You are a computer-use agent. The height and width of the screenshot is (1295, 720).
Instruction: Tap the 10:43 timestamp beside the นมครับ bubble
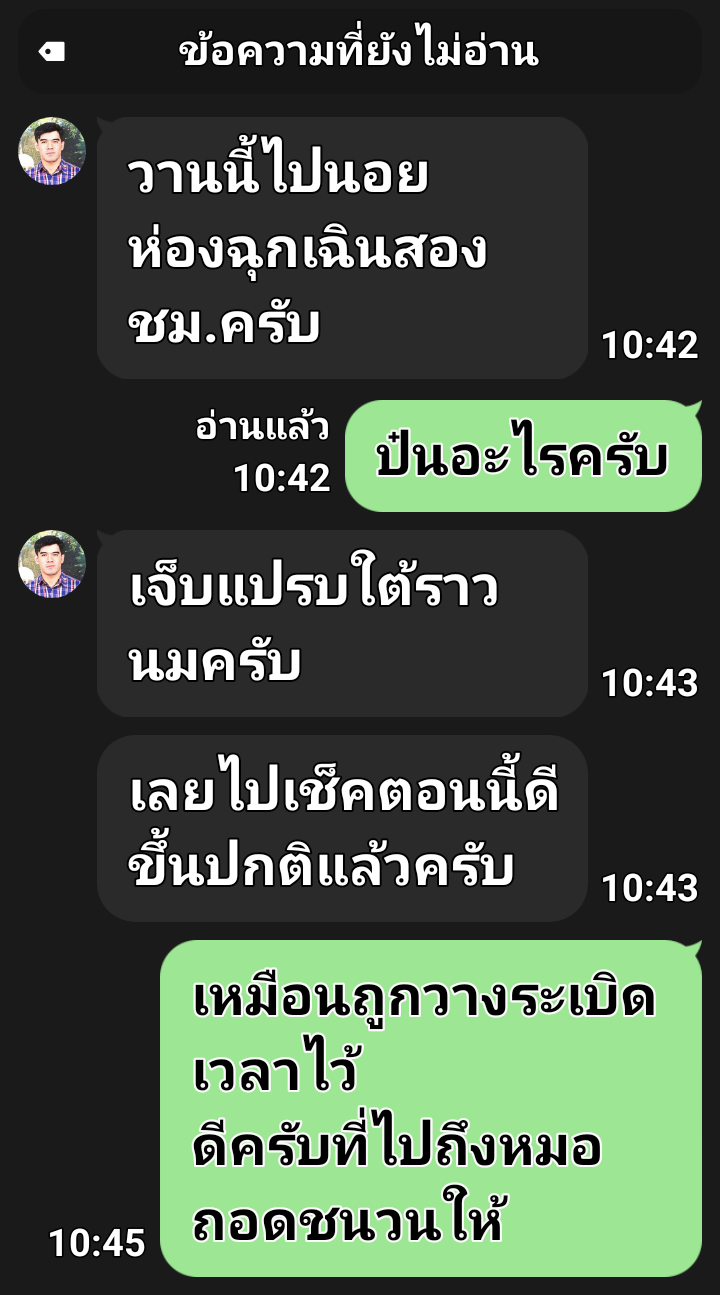click(649, 683)
